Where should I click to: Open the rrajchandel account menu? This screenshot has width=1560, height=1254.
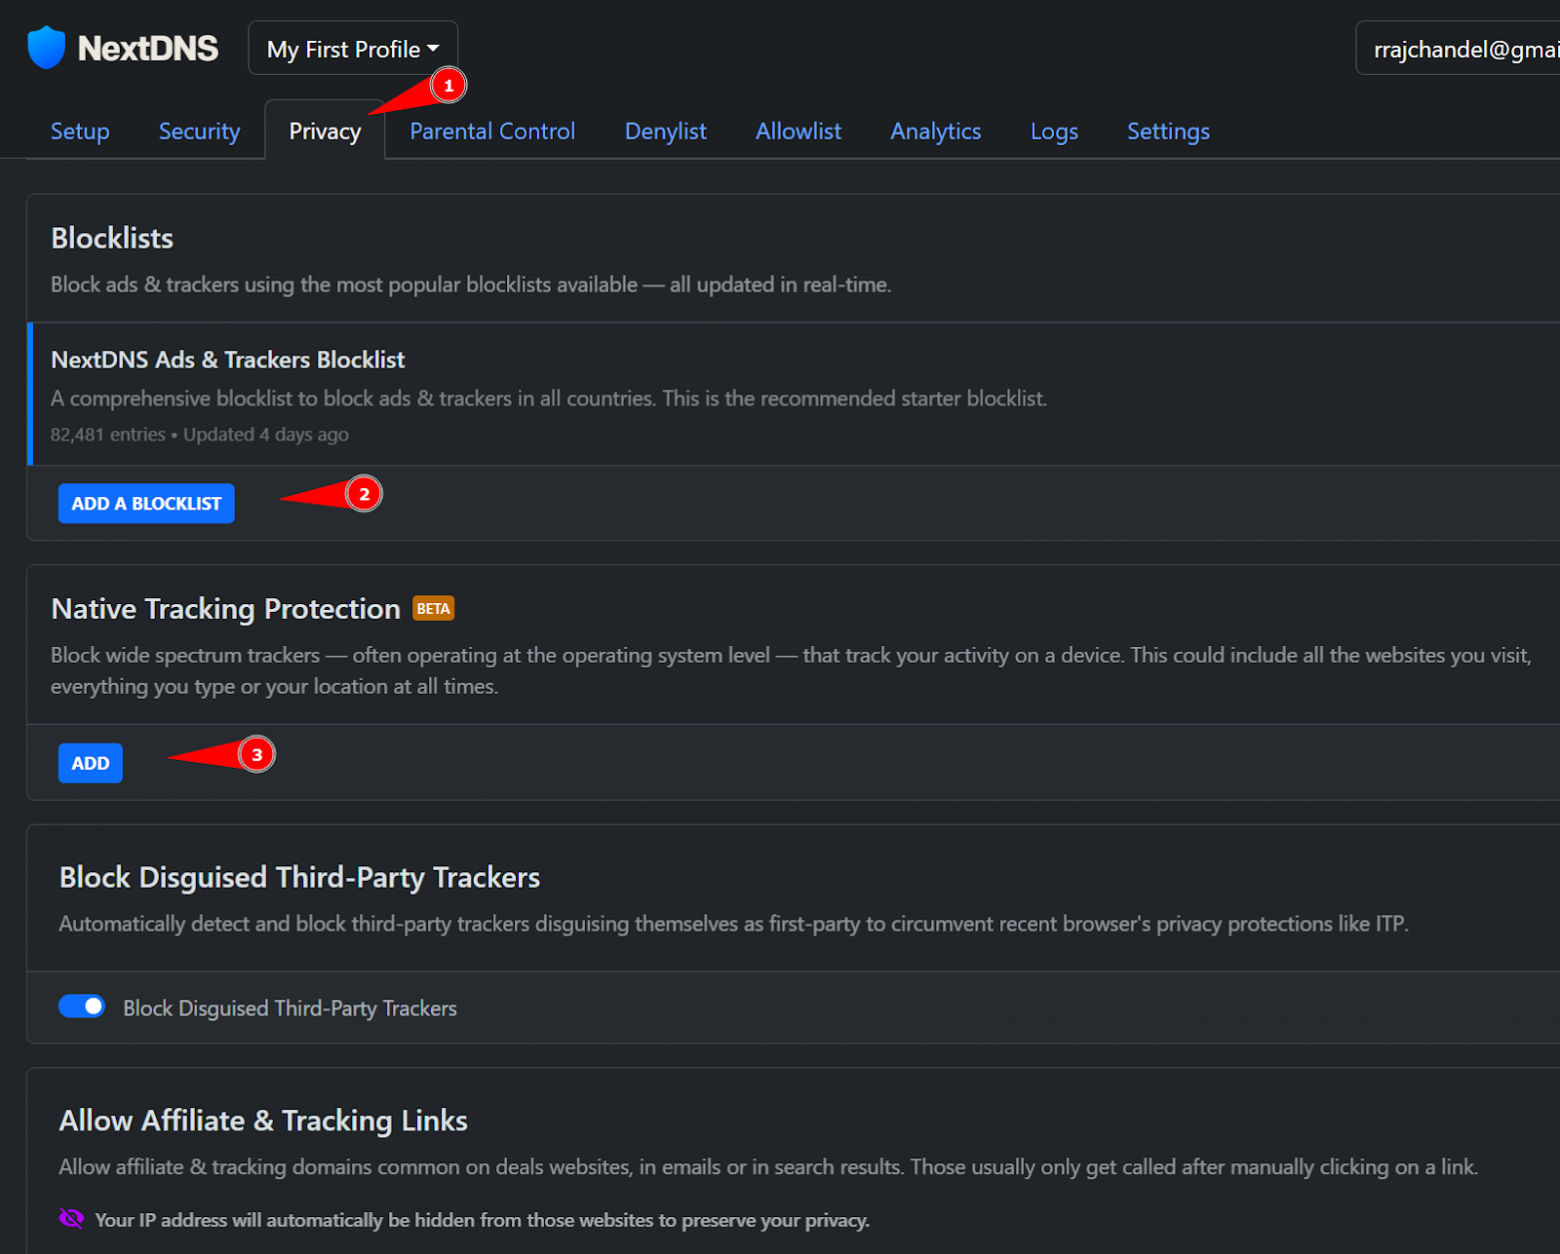point(1470,48)
